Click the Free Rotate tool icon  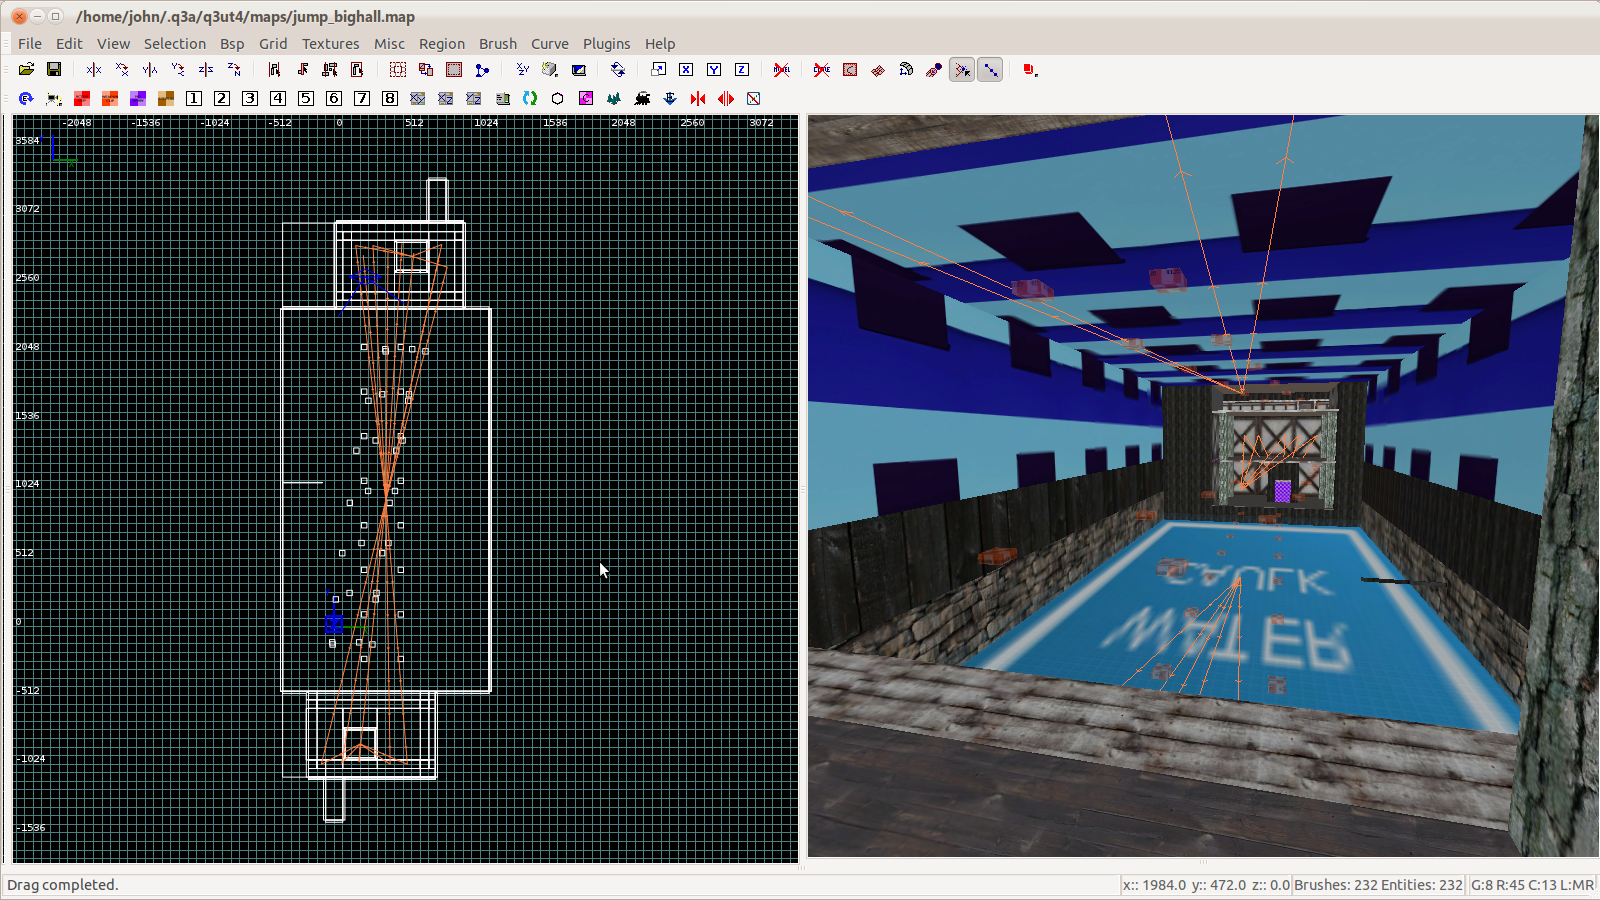coord(618,70)
